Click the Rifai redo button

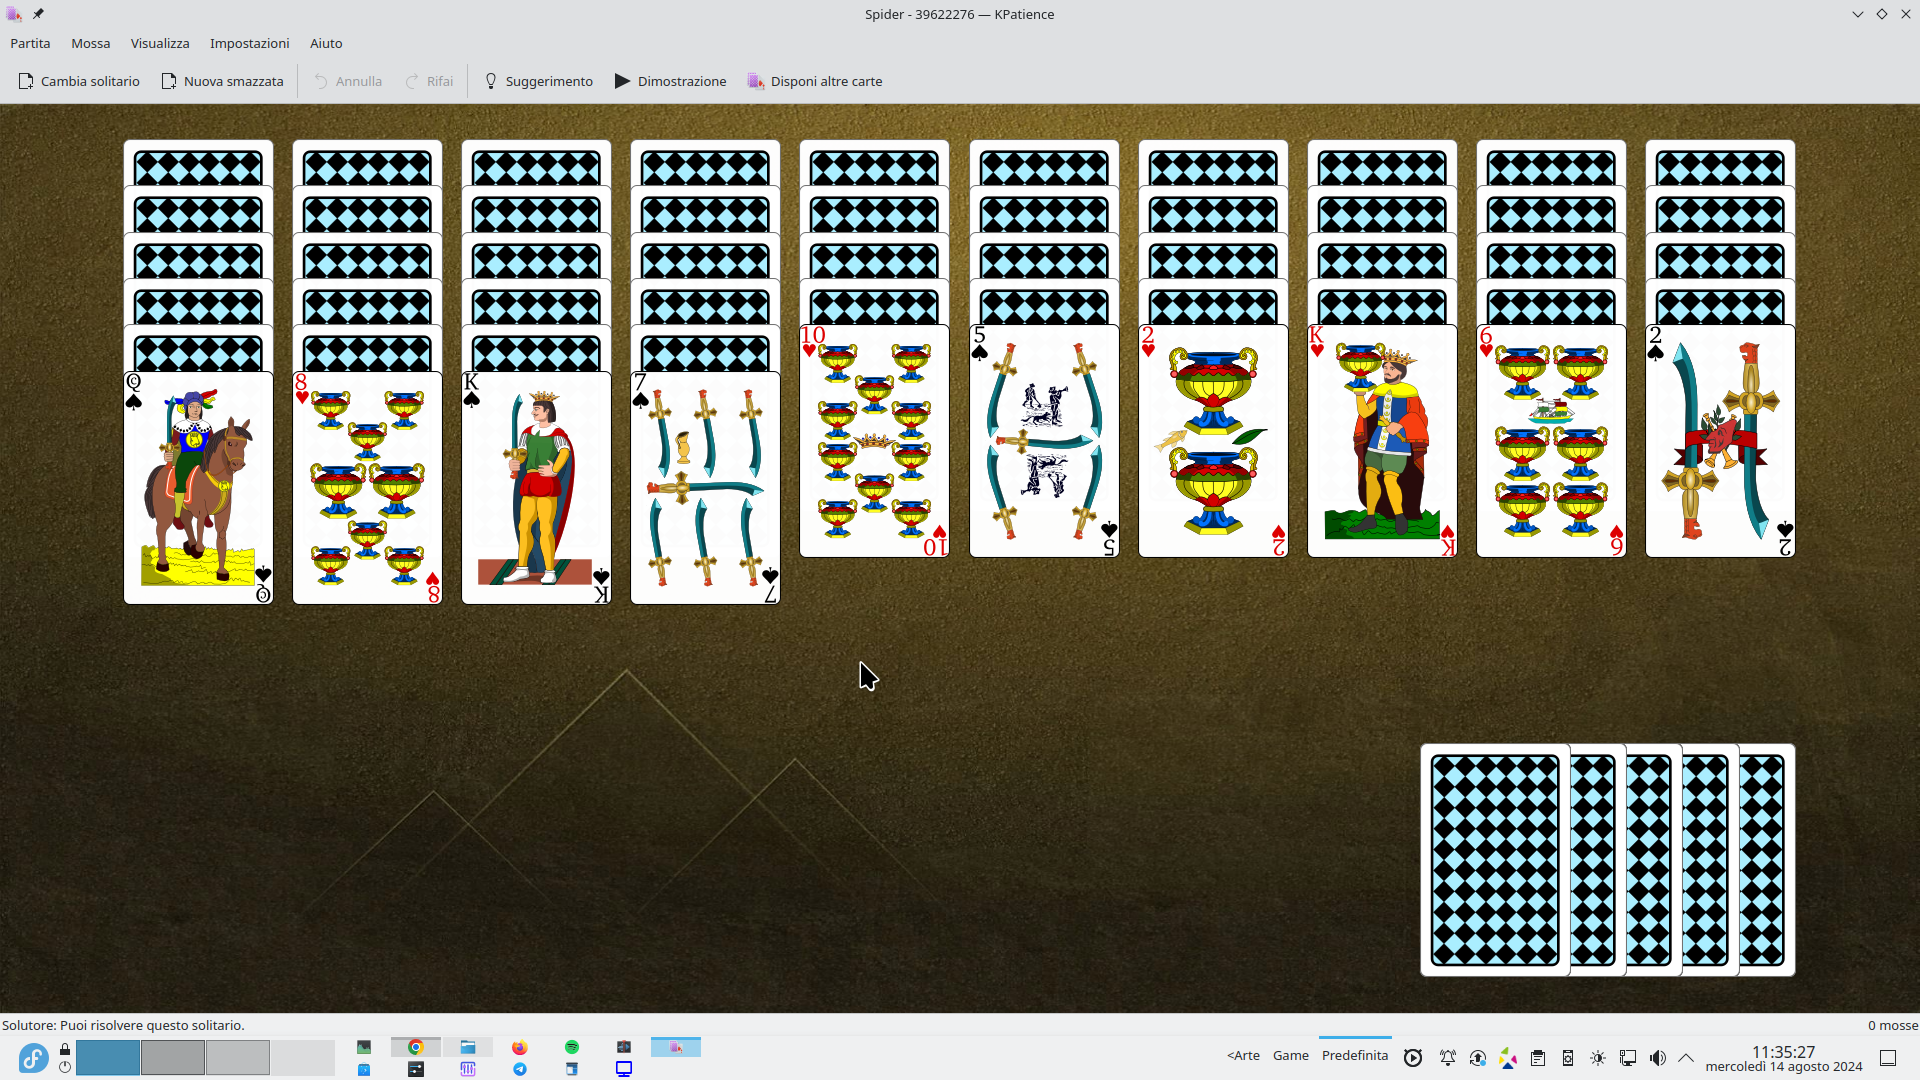429,81
